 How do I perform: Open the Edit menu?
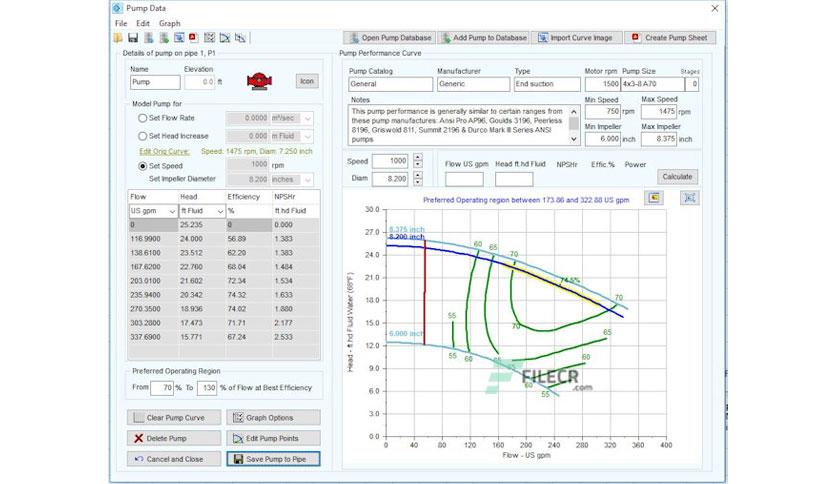click(x=143, y=23)
